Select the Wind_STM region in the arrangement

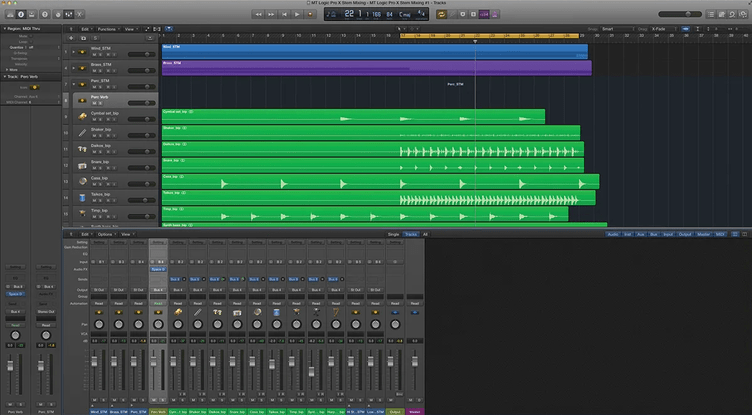[x=375, y=51]
